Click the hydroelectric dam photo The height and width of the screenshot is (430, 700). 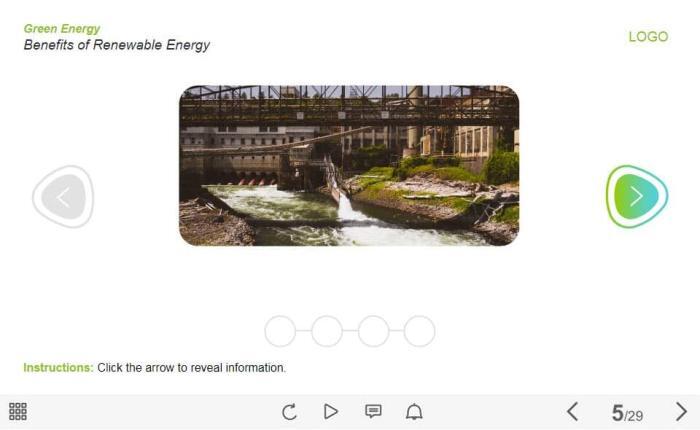pos(349,165)
